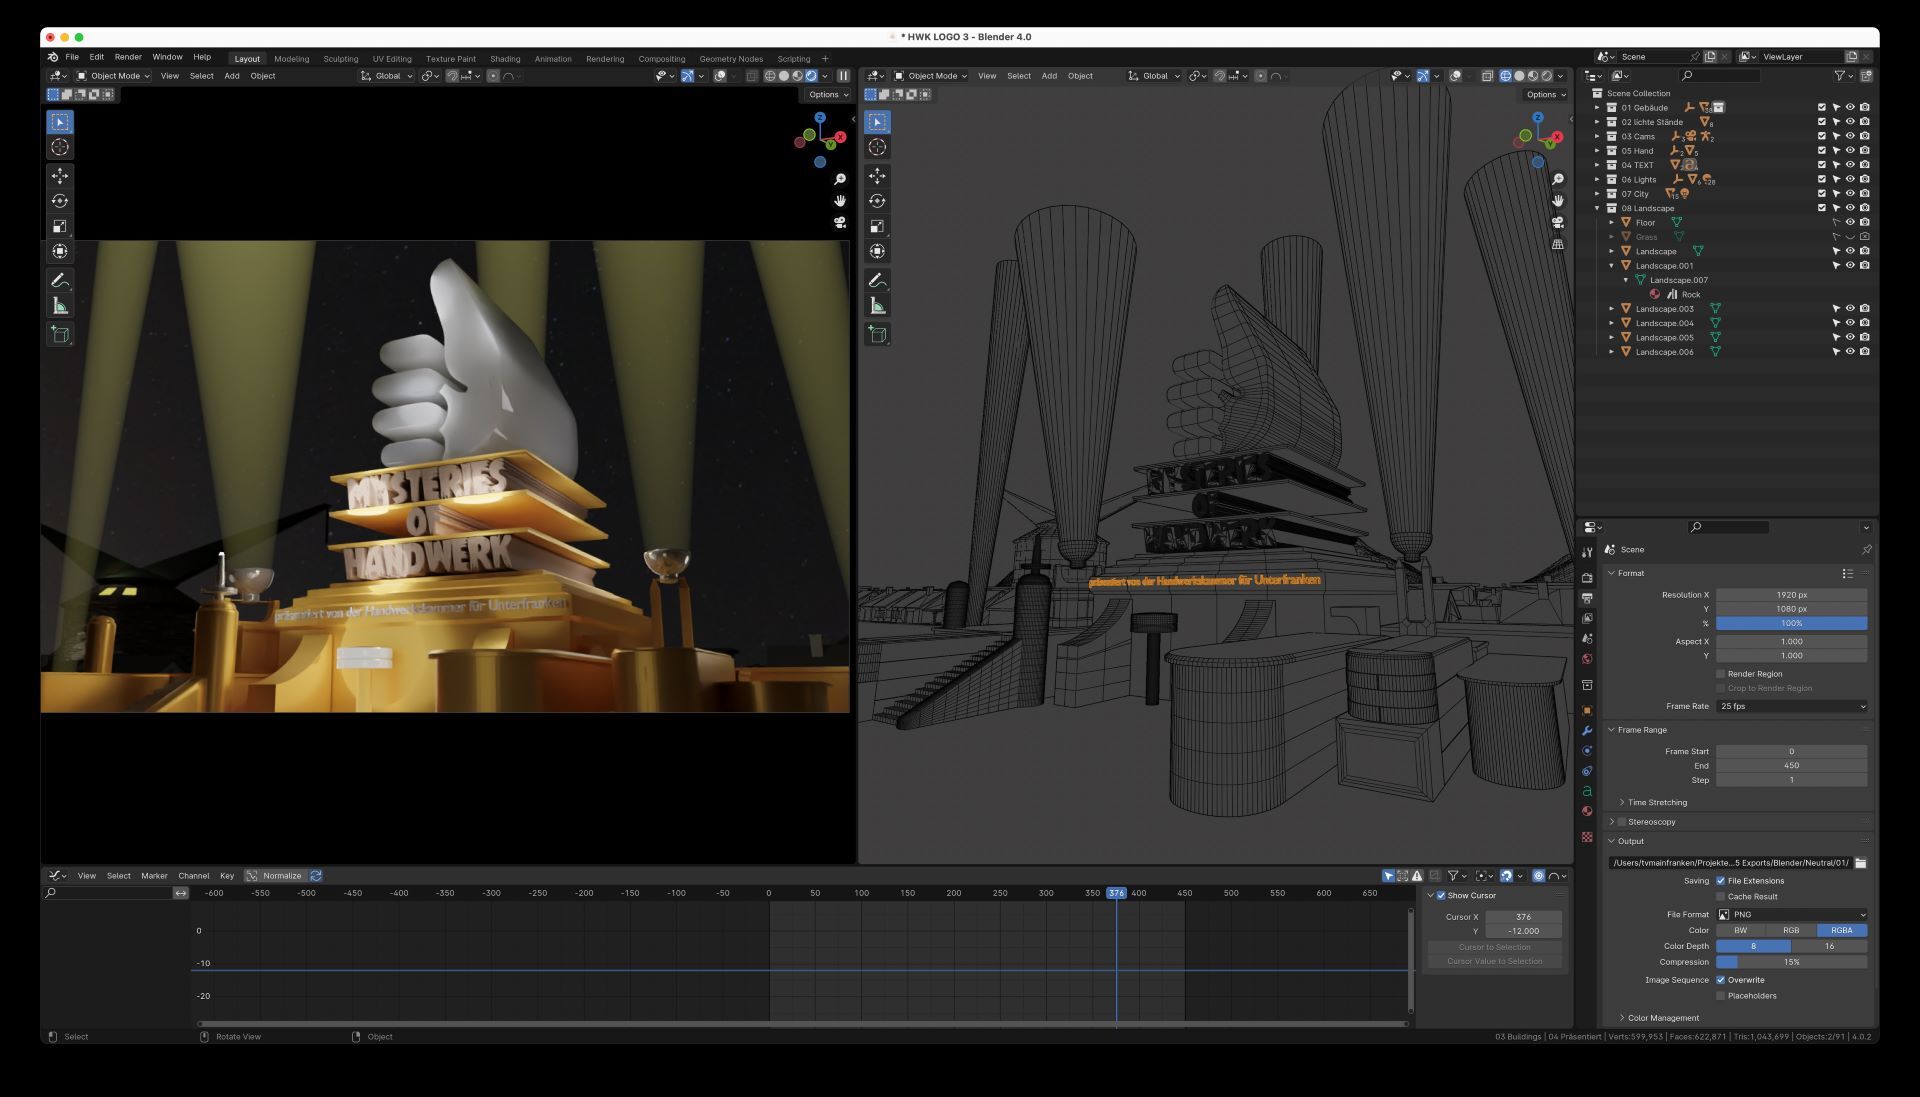Viewport: 1920px width, 1097px height.
Task: Open Options dropdown in right viewport
Action: pyautogui.click(x=1546, y=95)
